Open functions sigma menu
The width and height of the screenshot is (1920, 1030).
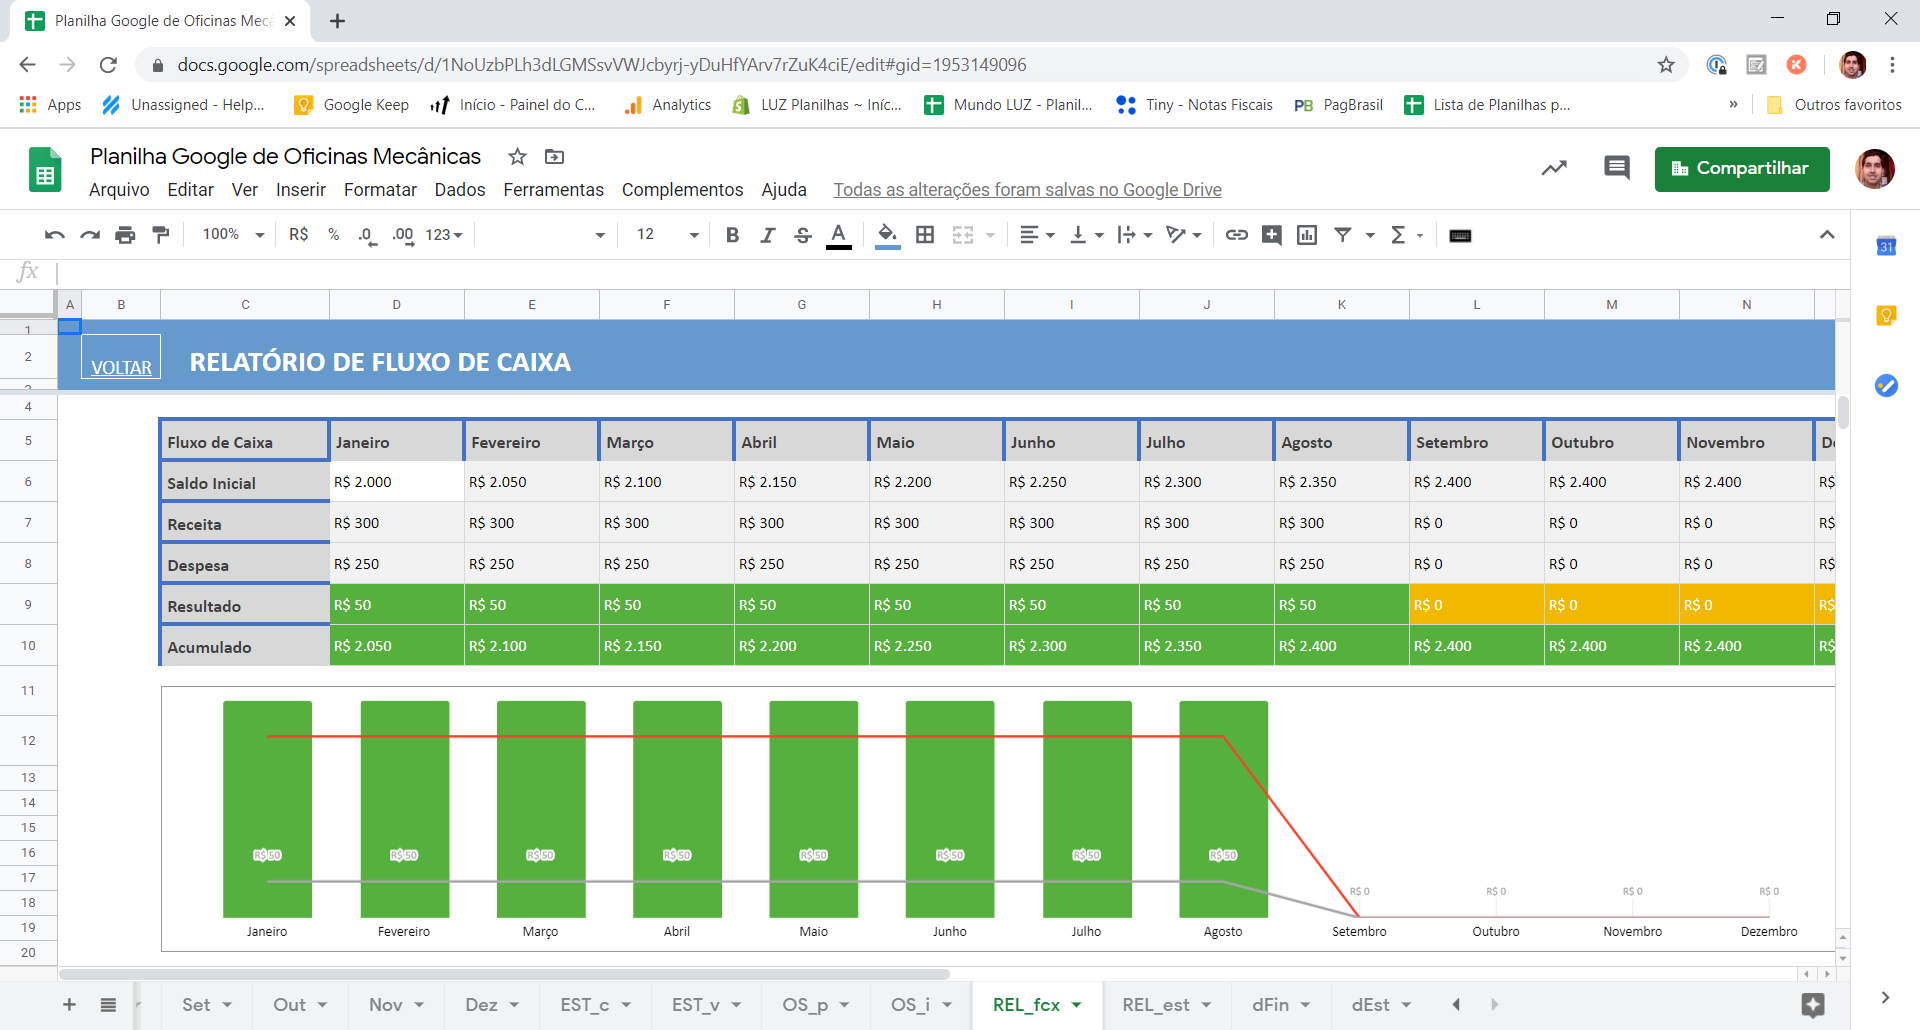pos(1406,235)
